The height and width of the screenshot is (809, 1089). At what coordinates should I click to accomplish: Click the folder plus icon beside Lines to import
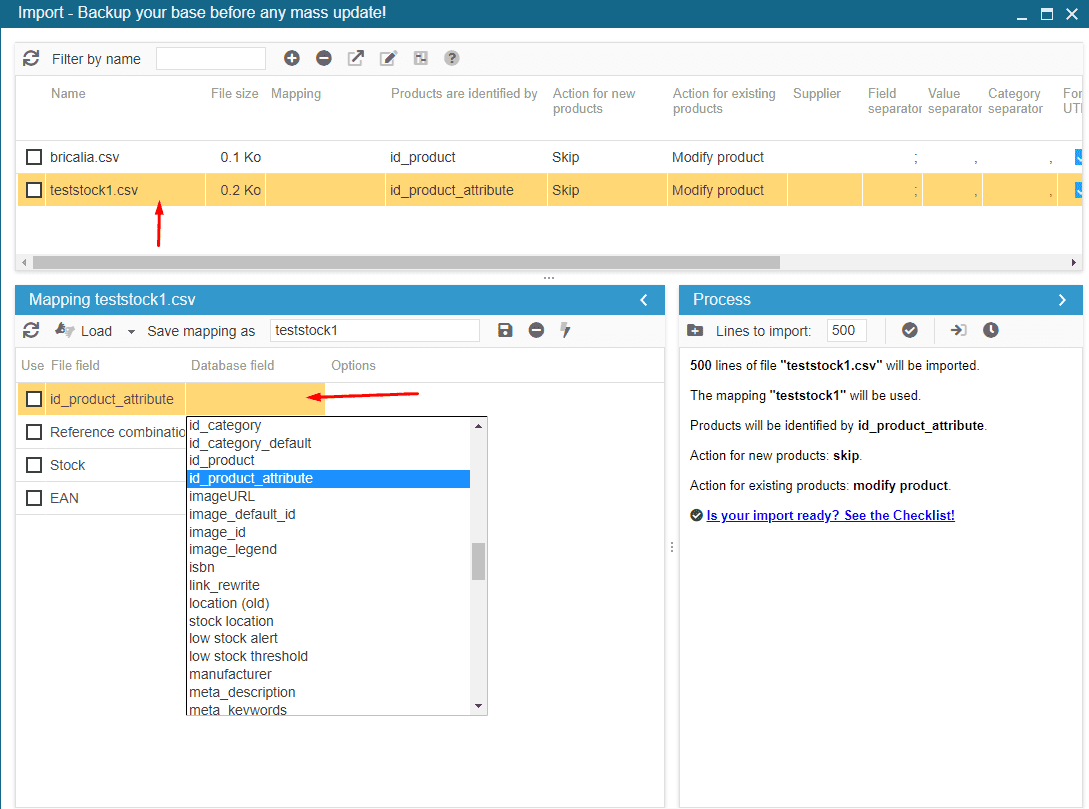(695, 331)
